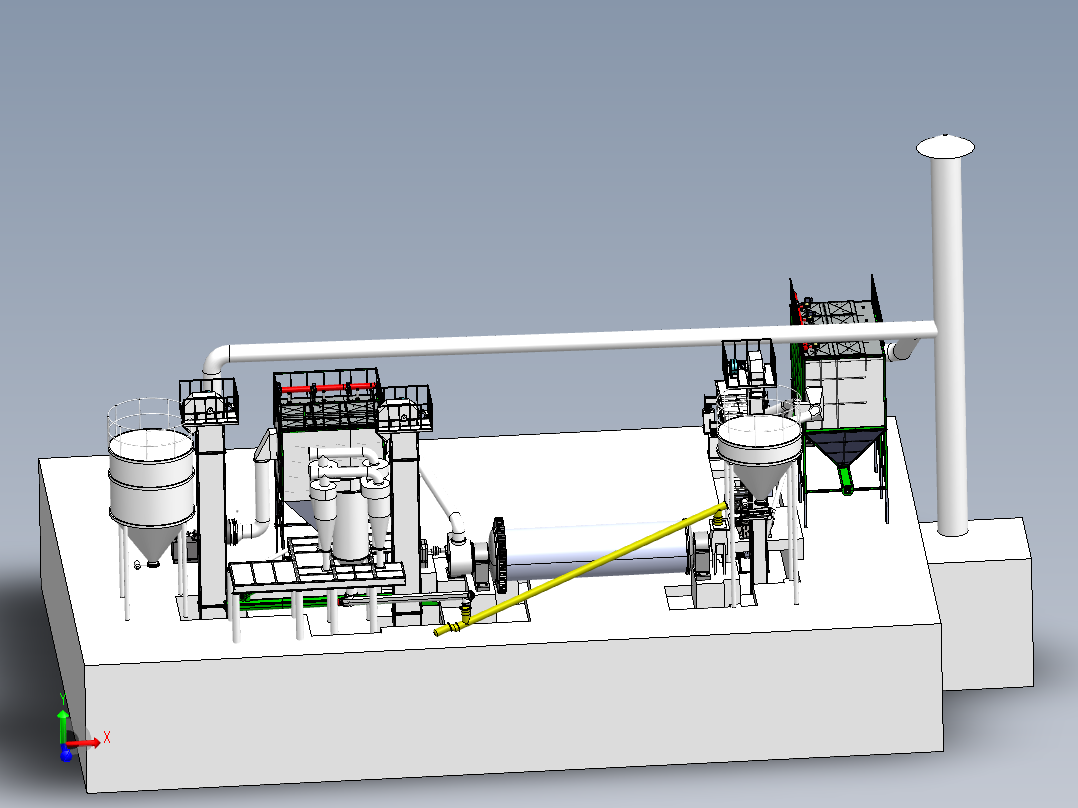This screenshot has width=1078, height=808.
Task: Click the green Y axis arrow of the triad
Action: (63, 725)
